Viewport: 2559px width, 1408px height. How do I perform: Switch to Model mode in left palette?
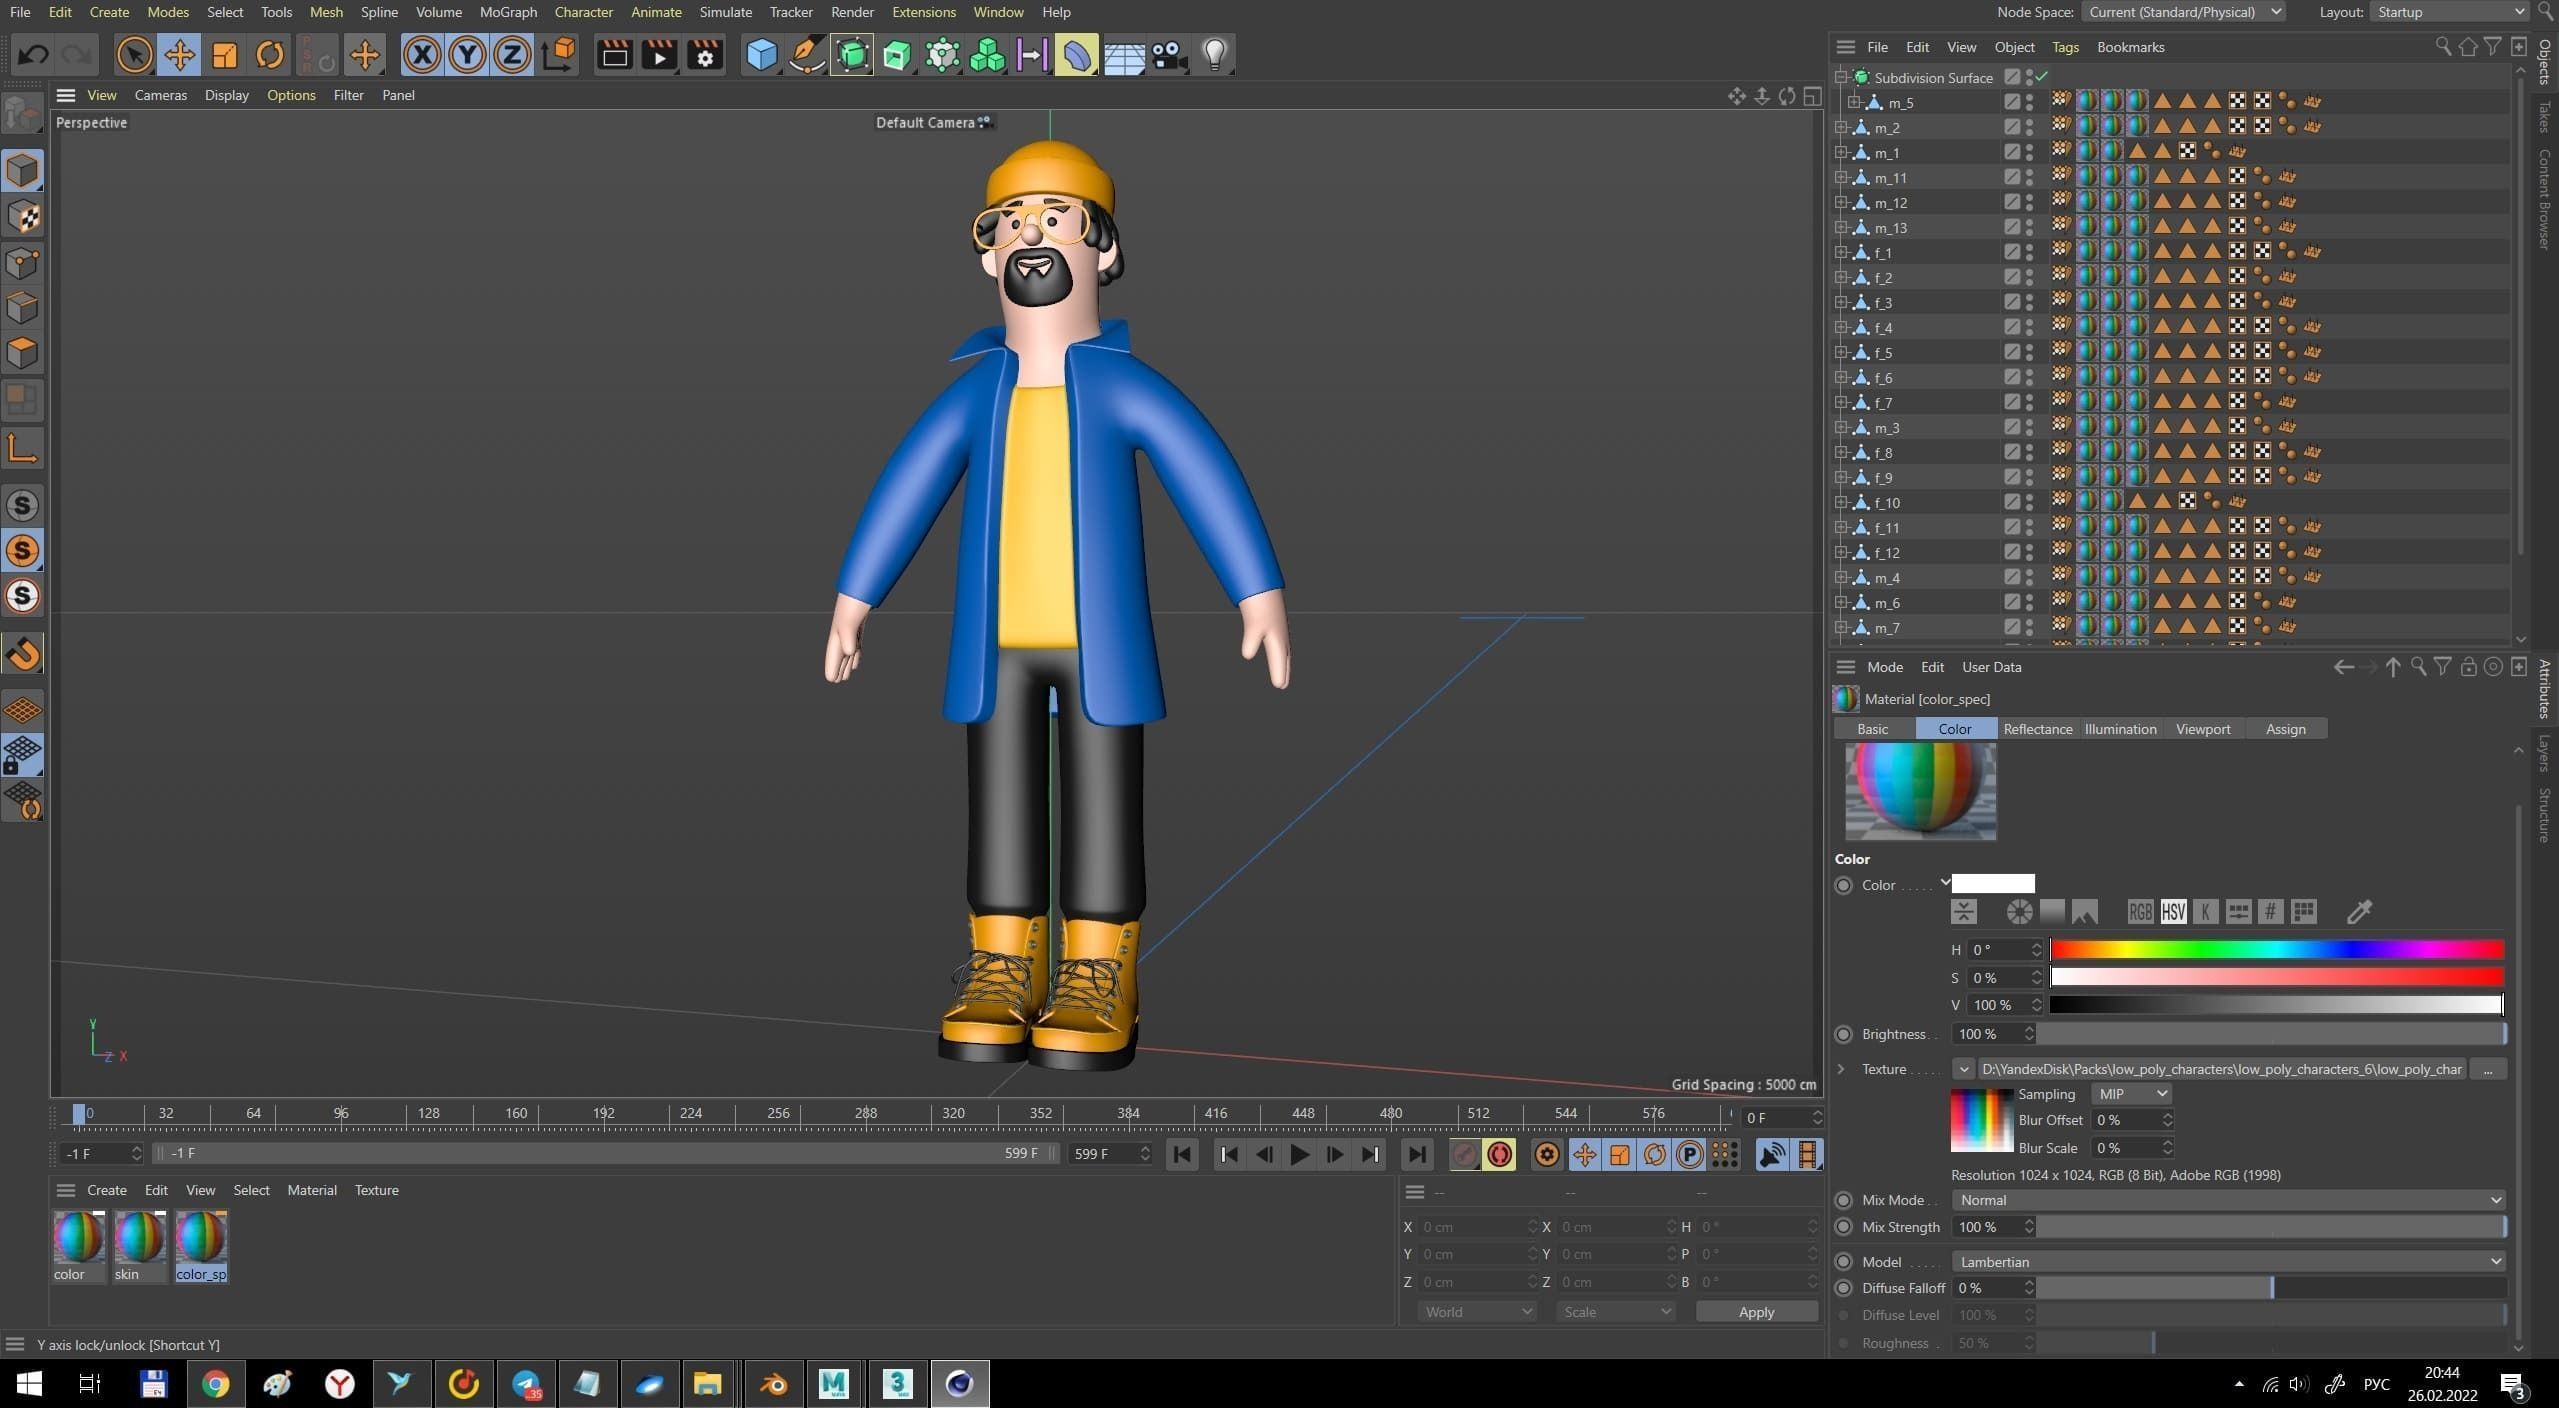pyautogui.click(x=23, y=171)
